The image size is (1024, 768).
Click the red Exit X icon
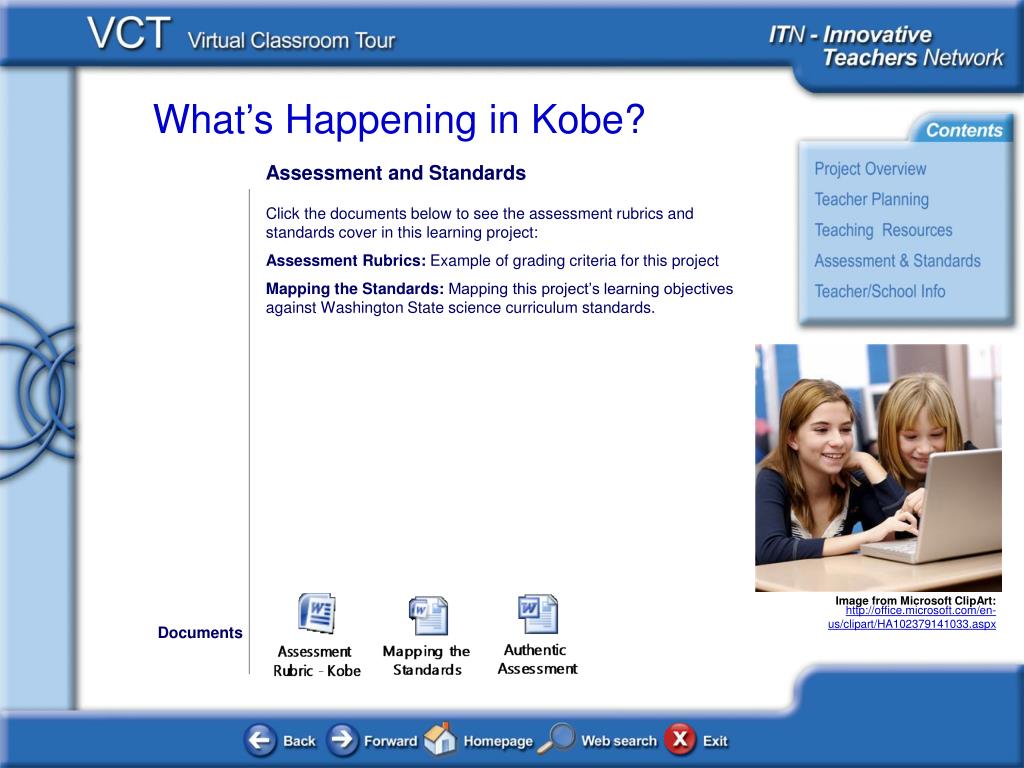tap(680, 739)
